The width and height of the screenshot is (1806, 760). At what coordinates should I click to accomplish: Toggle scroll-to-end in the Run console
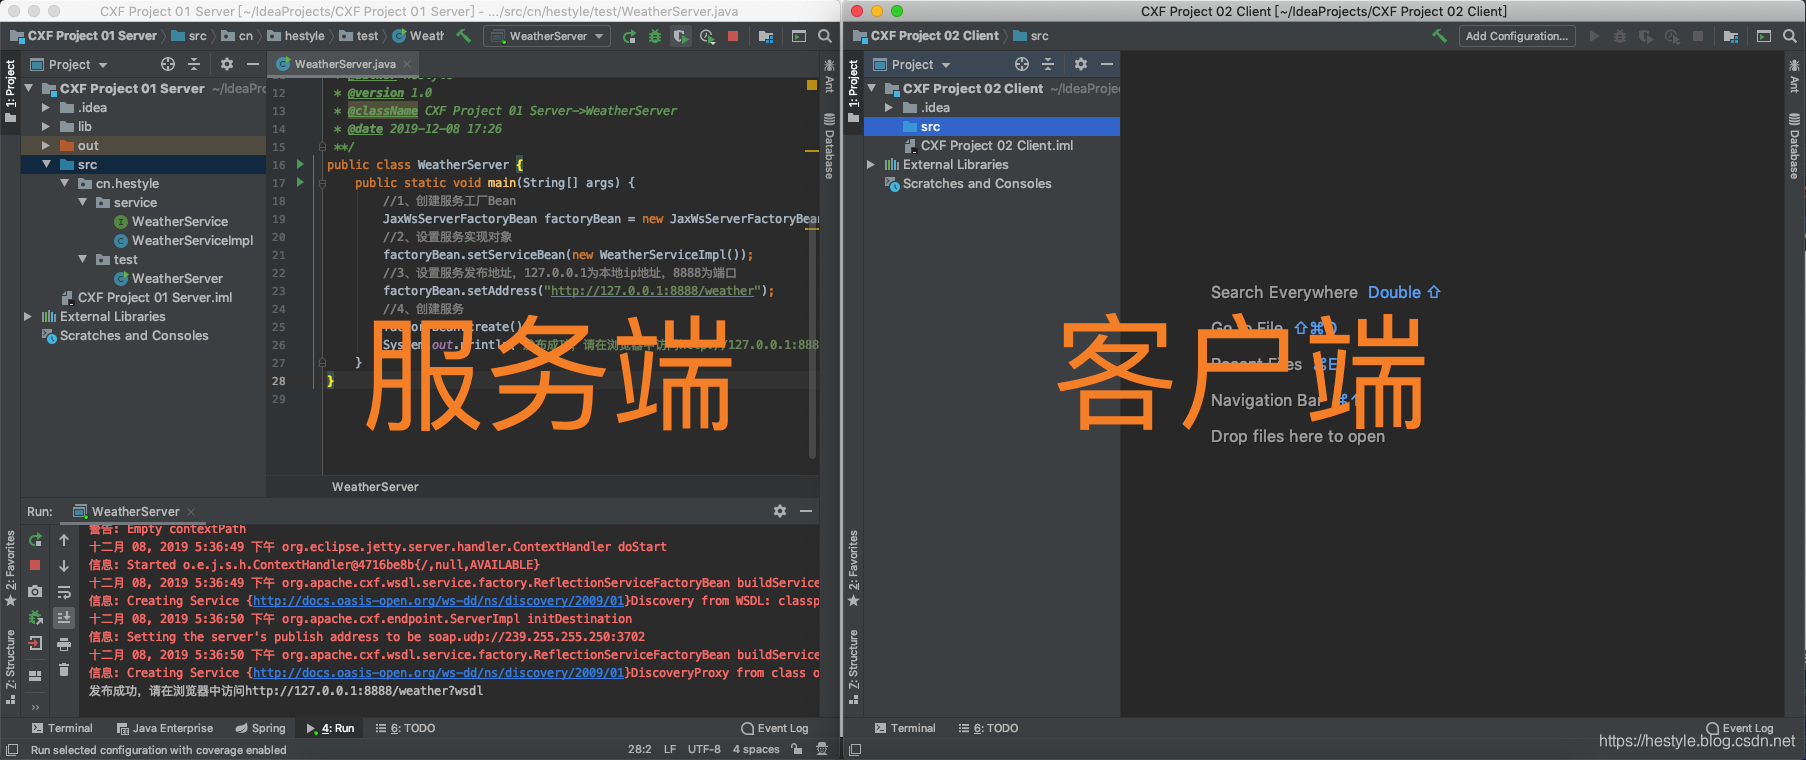[x=64, y=618]
